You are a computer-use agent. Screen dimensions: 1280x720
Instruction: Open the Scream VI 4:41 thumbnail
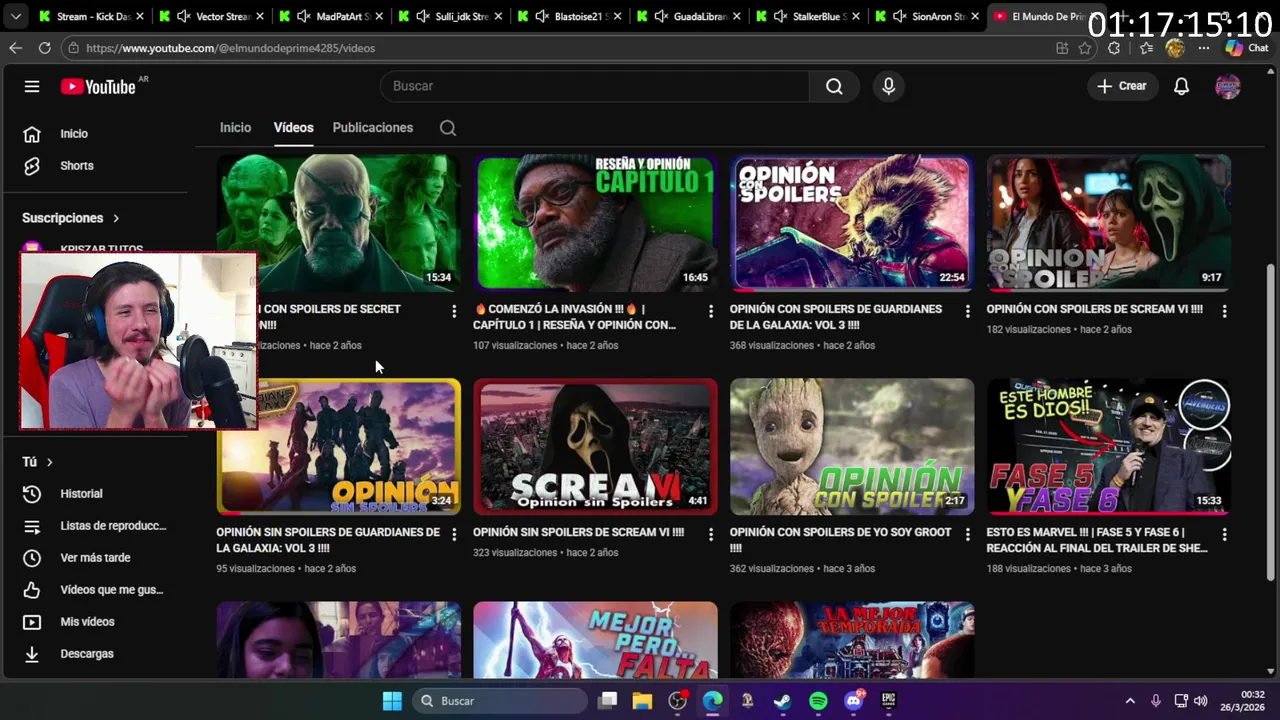(595, 446)
